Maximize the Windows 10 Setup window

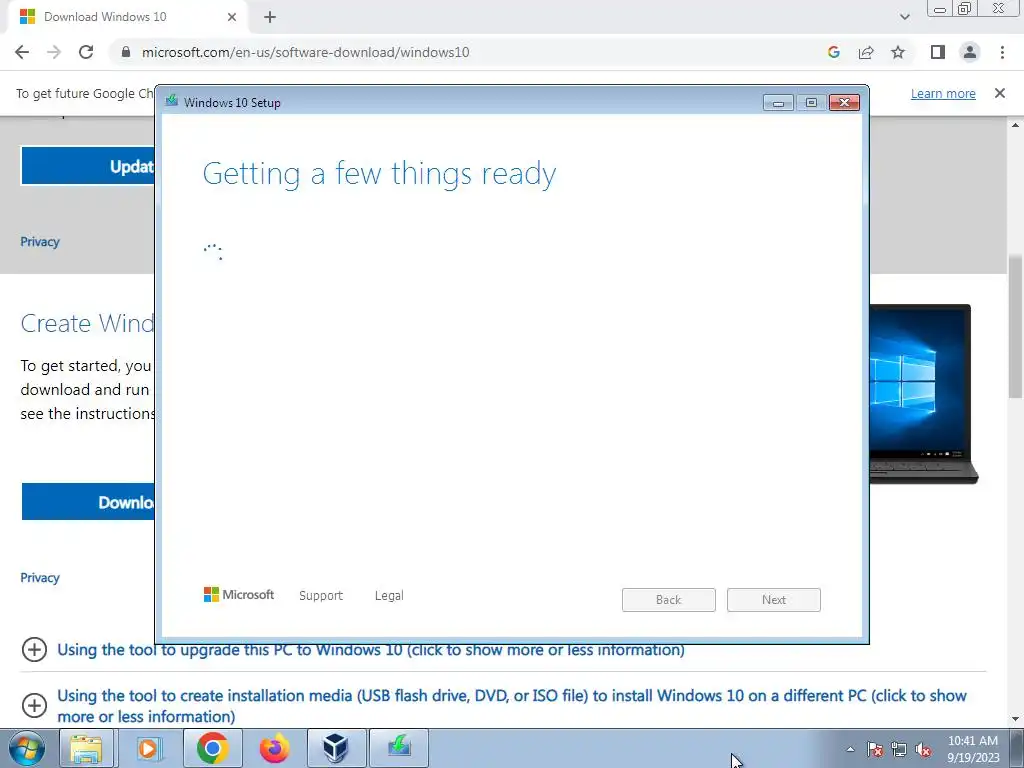click(811, 103)
